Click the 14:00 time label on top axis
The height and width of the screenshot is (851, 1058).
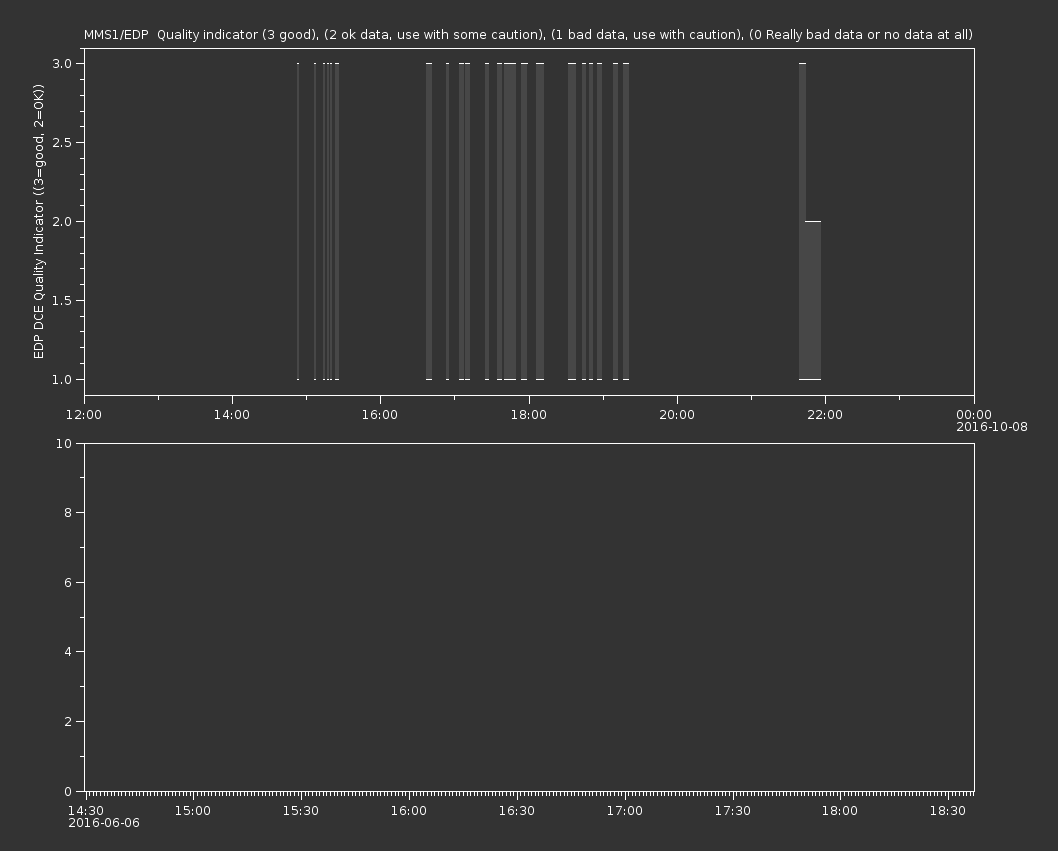pyautogui.click(x=231, y=414)
